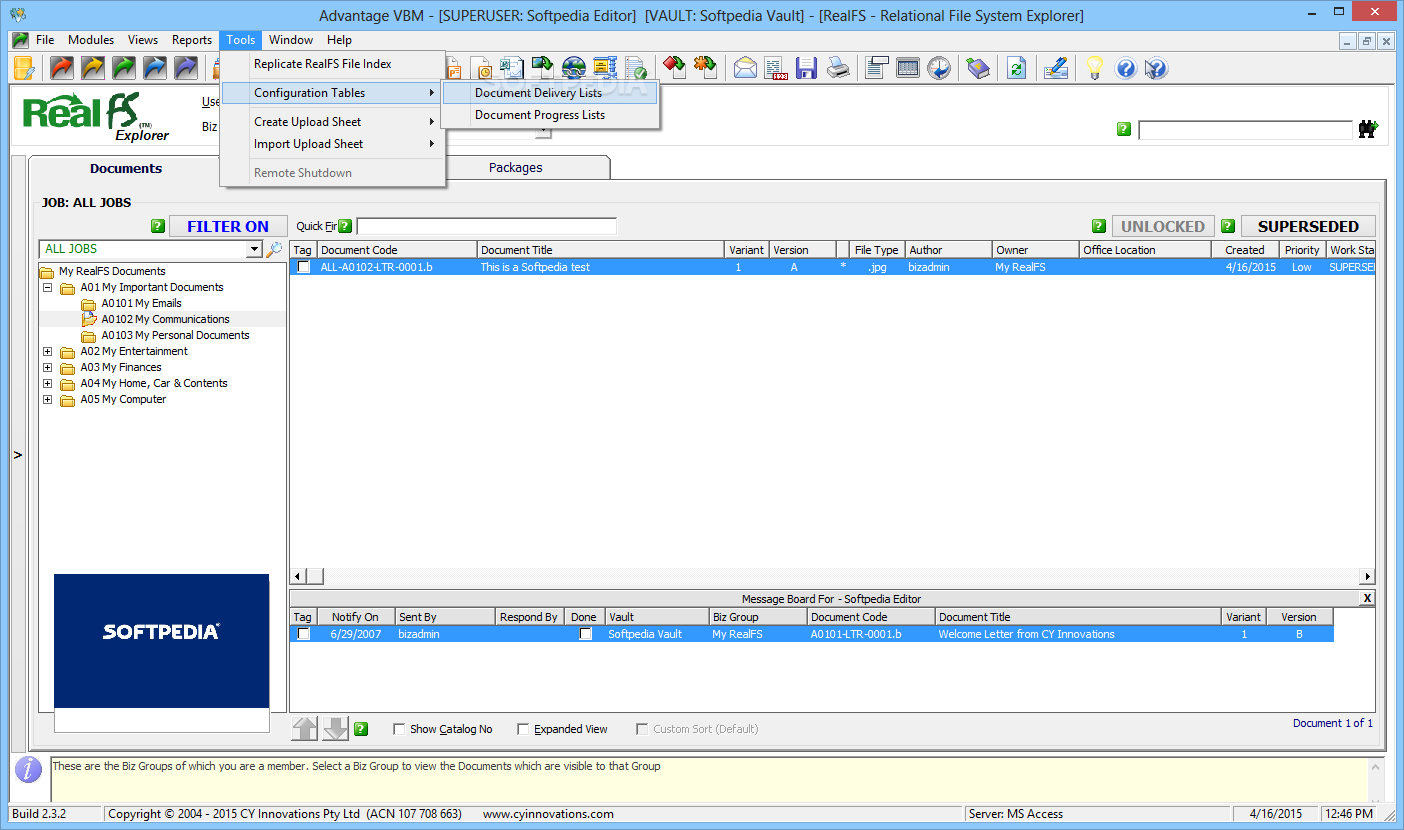Click the floppy disk save icon

point(807,68)
